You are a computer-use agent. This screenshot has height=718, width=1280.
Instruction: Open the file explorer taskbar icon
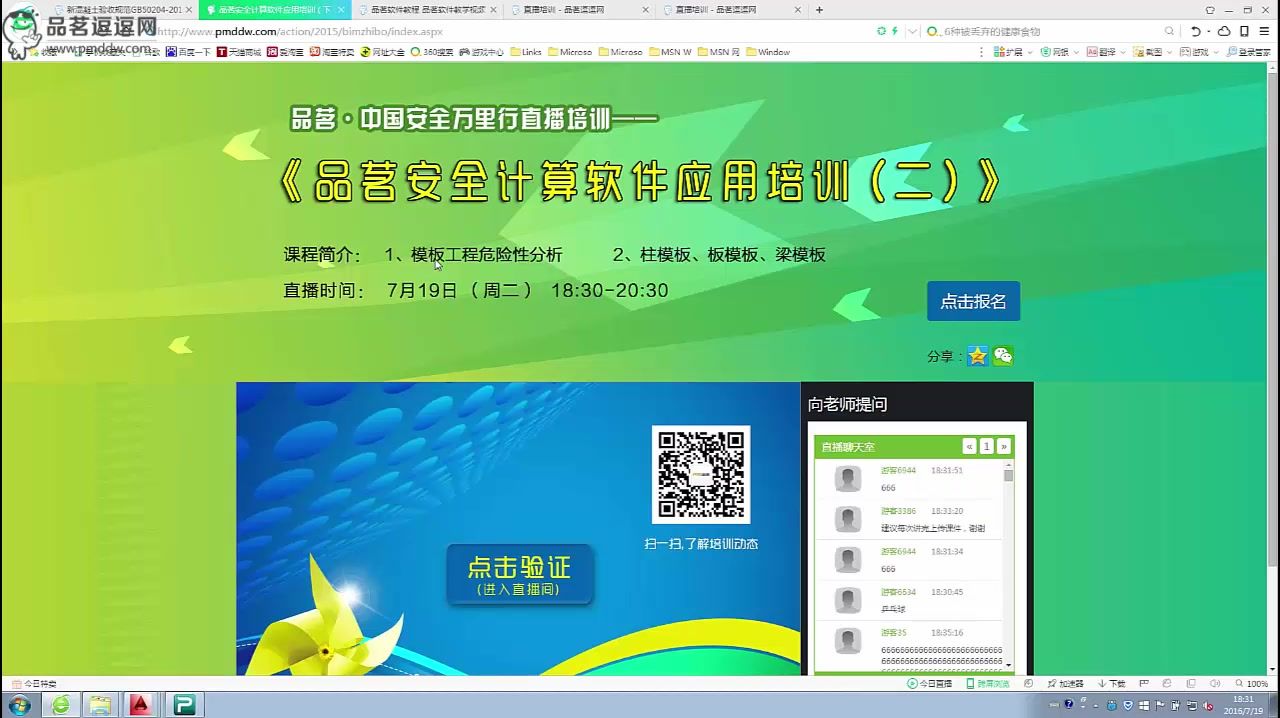[x=101, y=705]
